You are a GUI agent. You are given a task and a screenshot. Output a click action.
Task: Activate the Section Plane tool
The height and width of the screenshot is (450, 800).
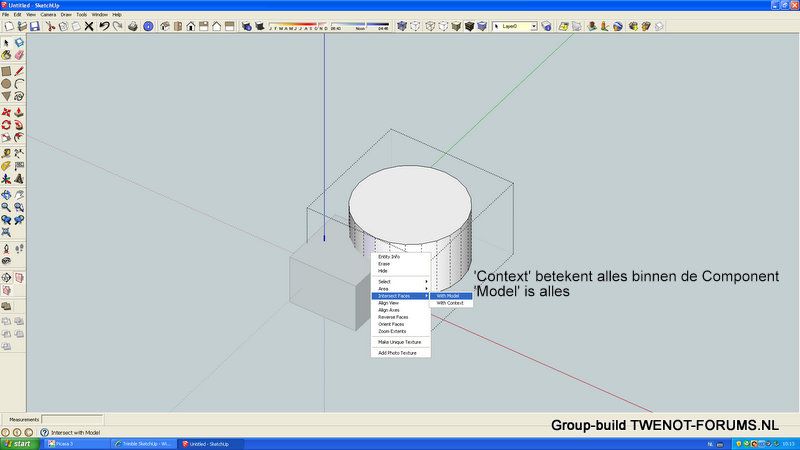click(6, 278)
